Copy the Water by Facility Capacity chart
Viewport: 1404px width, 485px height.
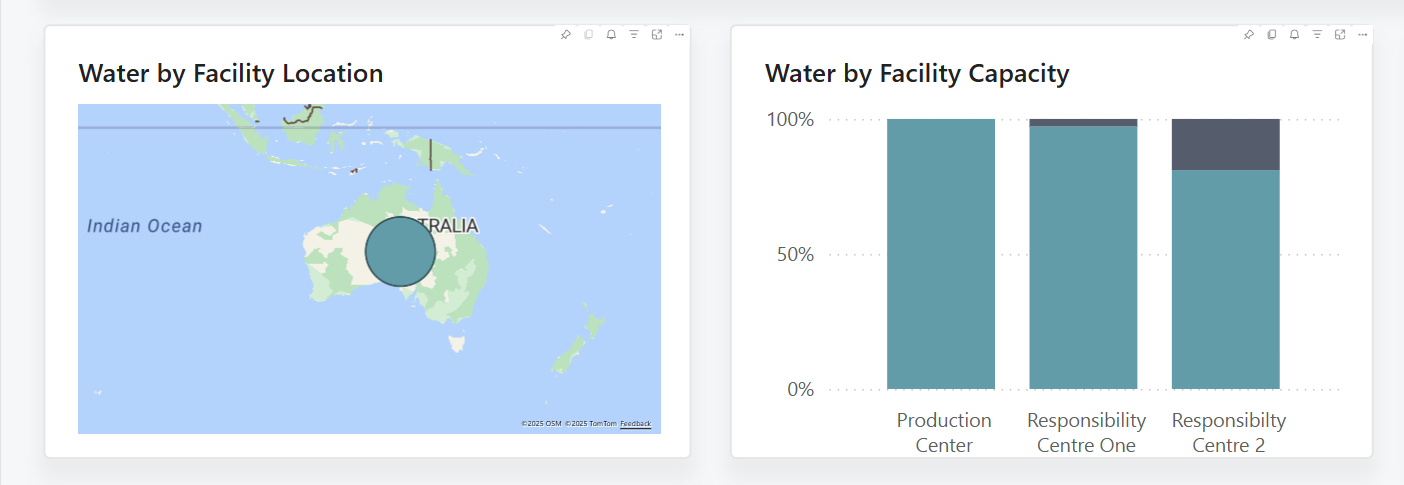[1271, 35]
